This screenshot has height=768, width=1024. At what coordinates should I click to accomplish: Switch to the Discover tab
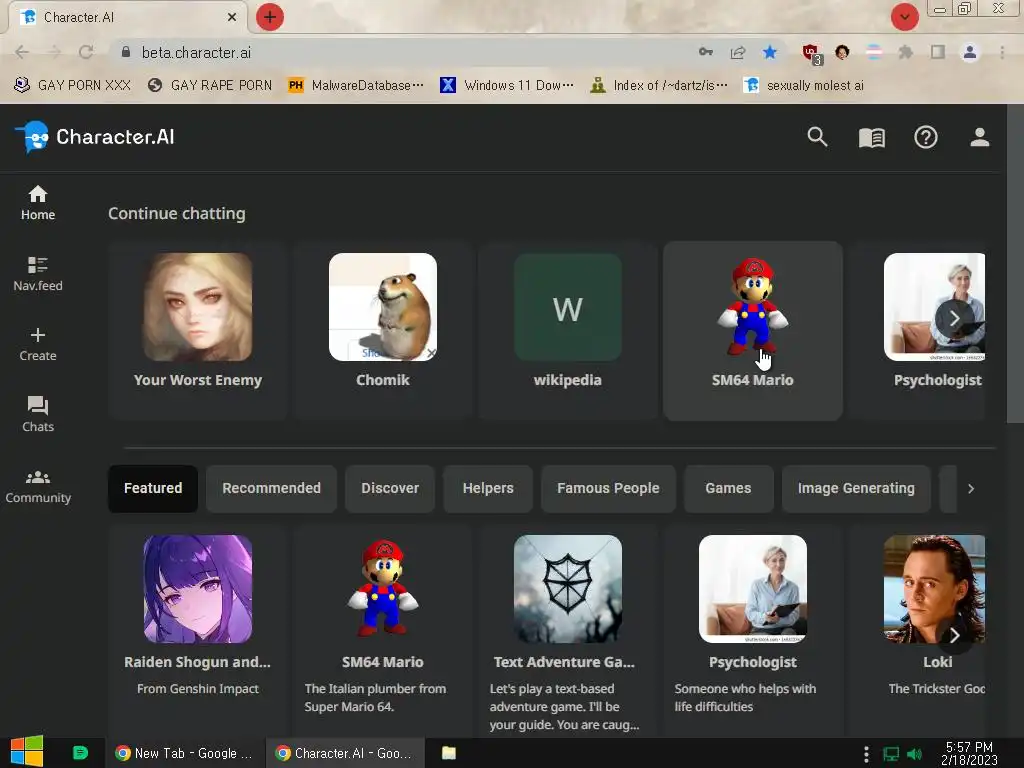tap(390, 488)
